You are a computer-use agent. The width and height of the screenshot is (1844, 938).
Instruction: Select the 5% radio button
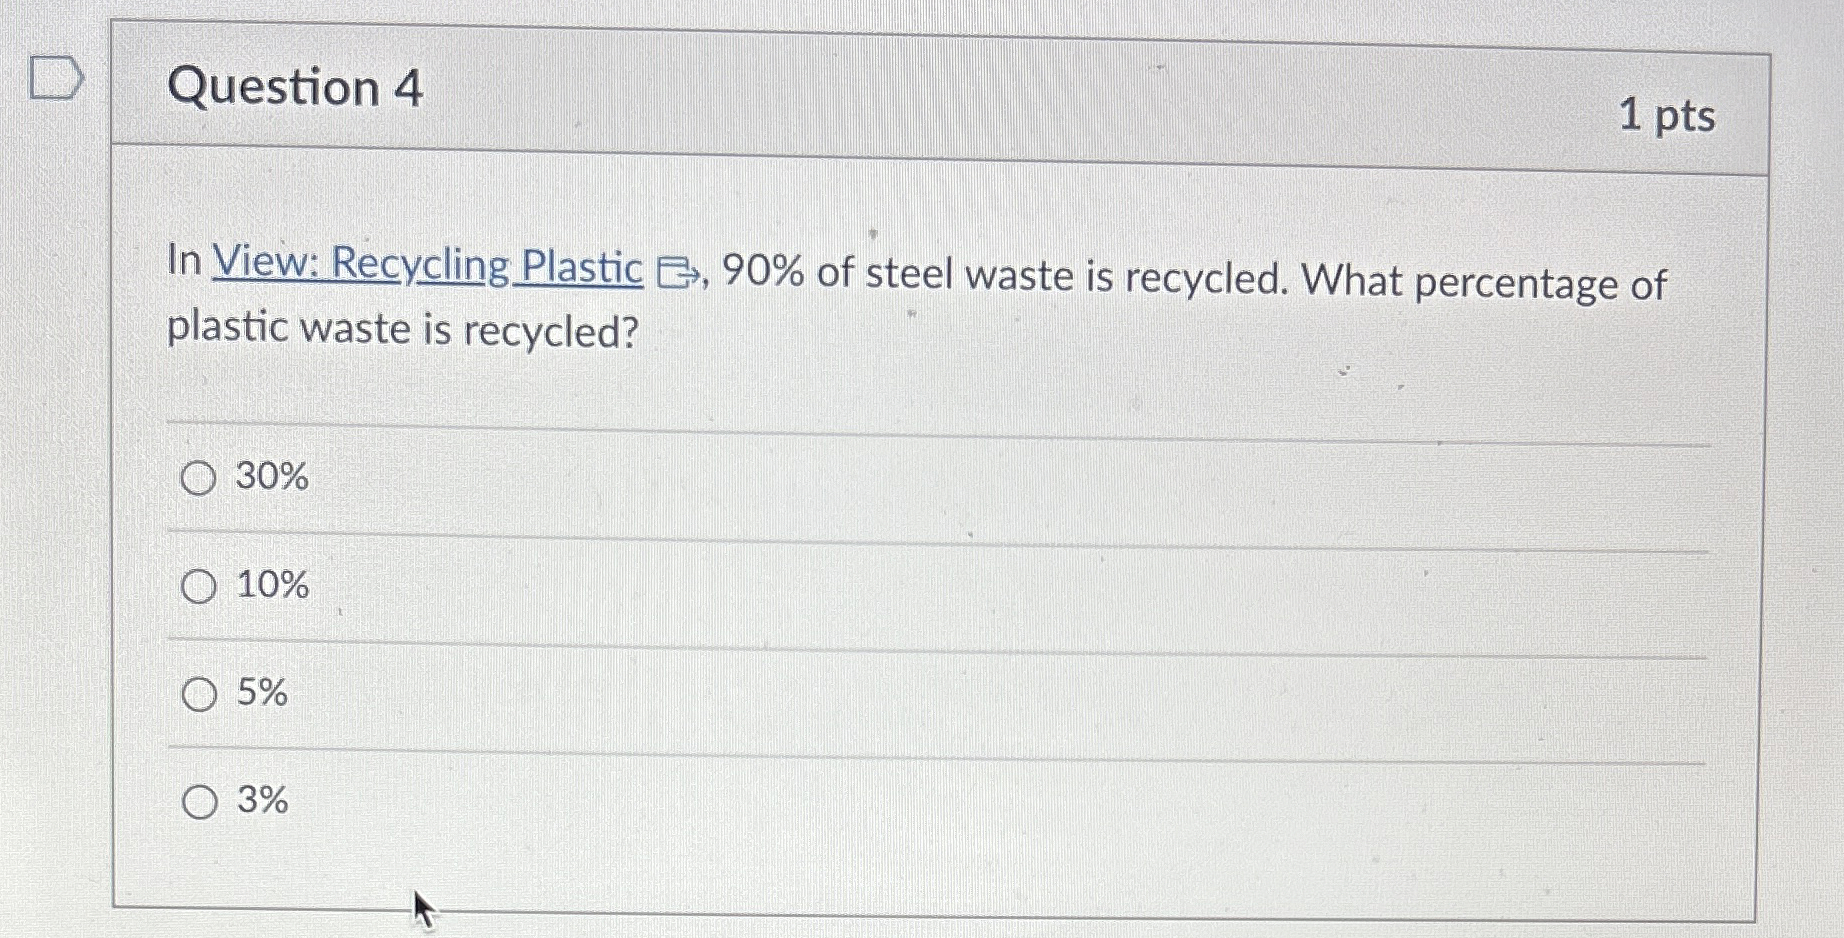point(198,694)
